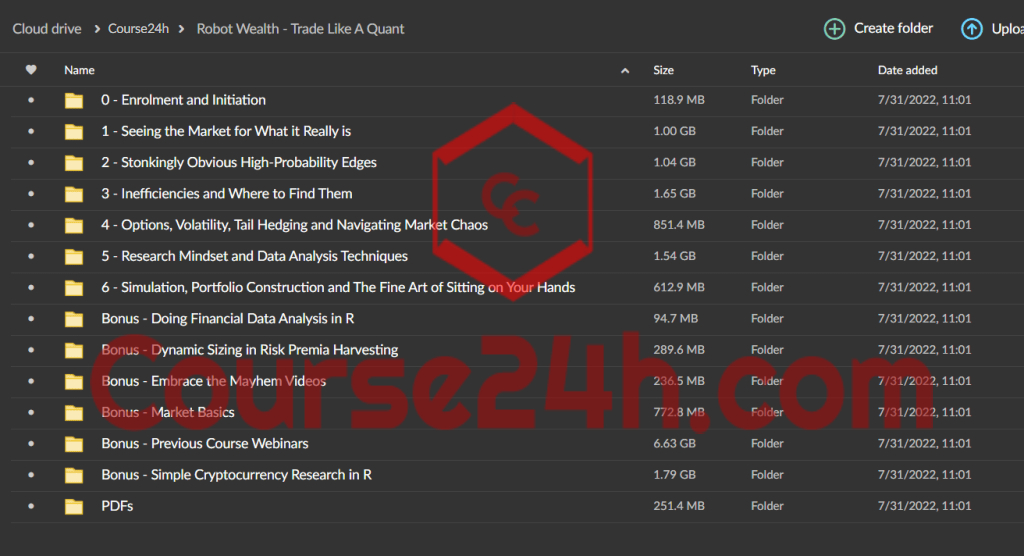Toggle favorite dot for 3 - Inefficiencies row
Viewport: 1024px width, 556px height.
click(x=31, y=194)
